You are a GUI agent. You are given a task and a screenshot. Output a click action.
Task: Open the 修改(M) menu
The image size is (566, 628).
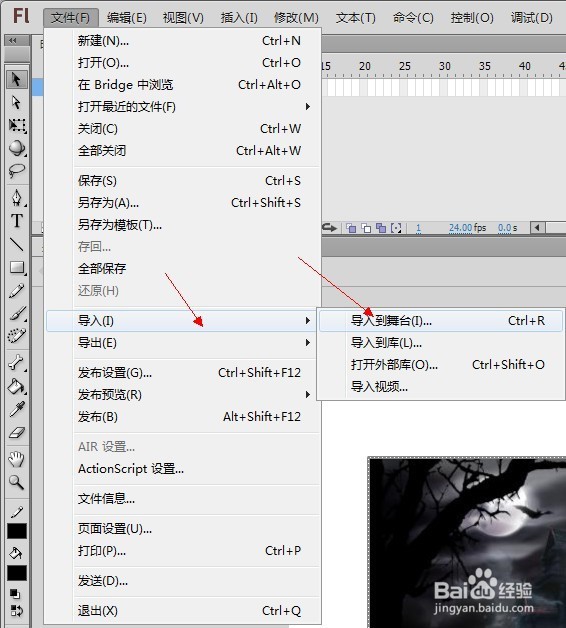pyautogui.click(x=296, y=18)
